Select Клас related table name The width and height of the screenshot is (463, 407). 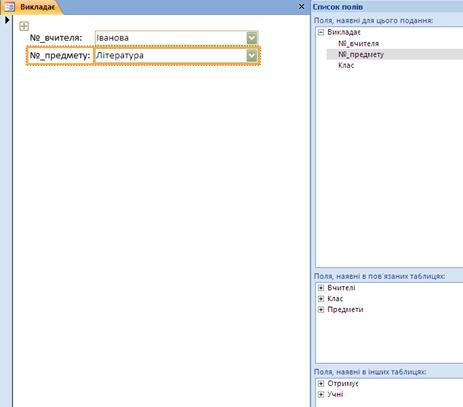[335, 299]
